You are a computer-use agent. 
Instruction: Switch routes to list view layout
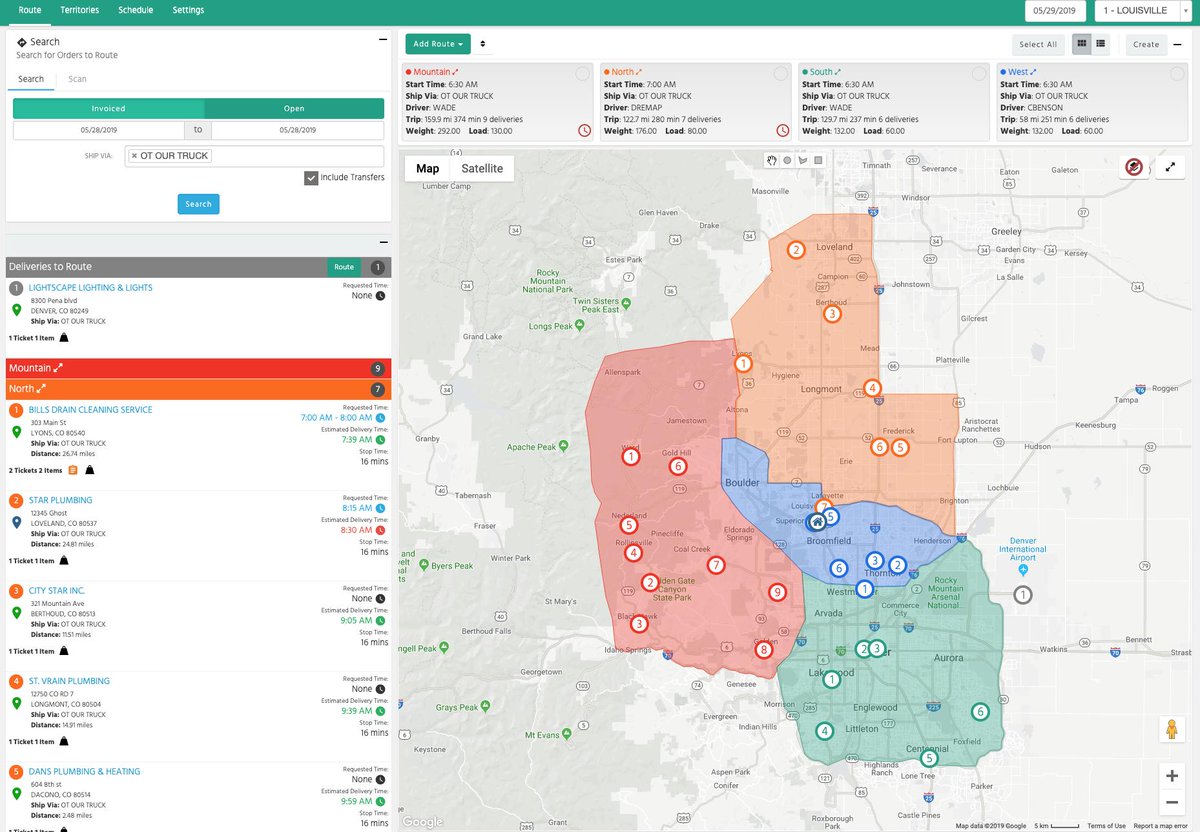pos(1101,44)
